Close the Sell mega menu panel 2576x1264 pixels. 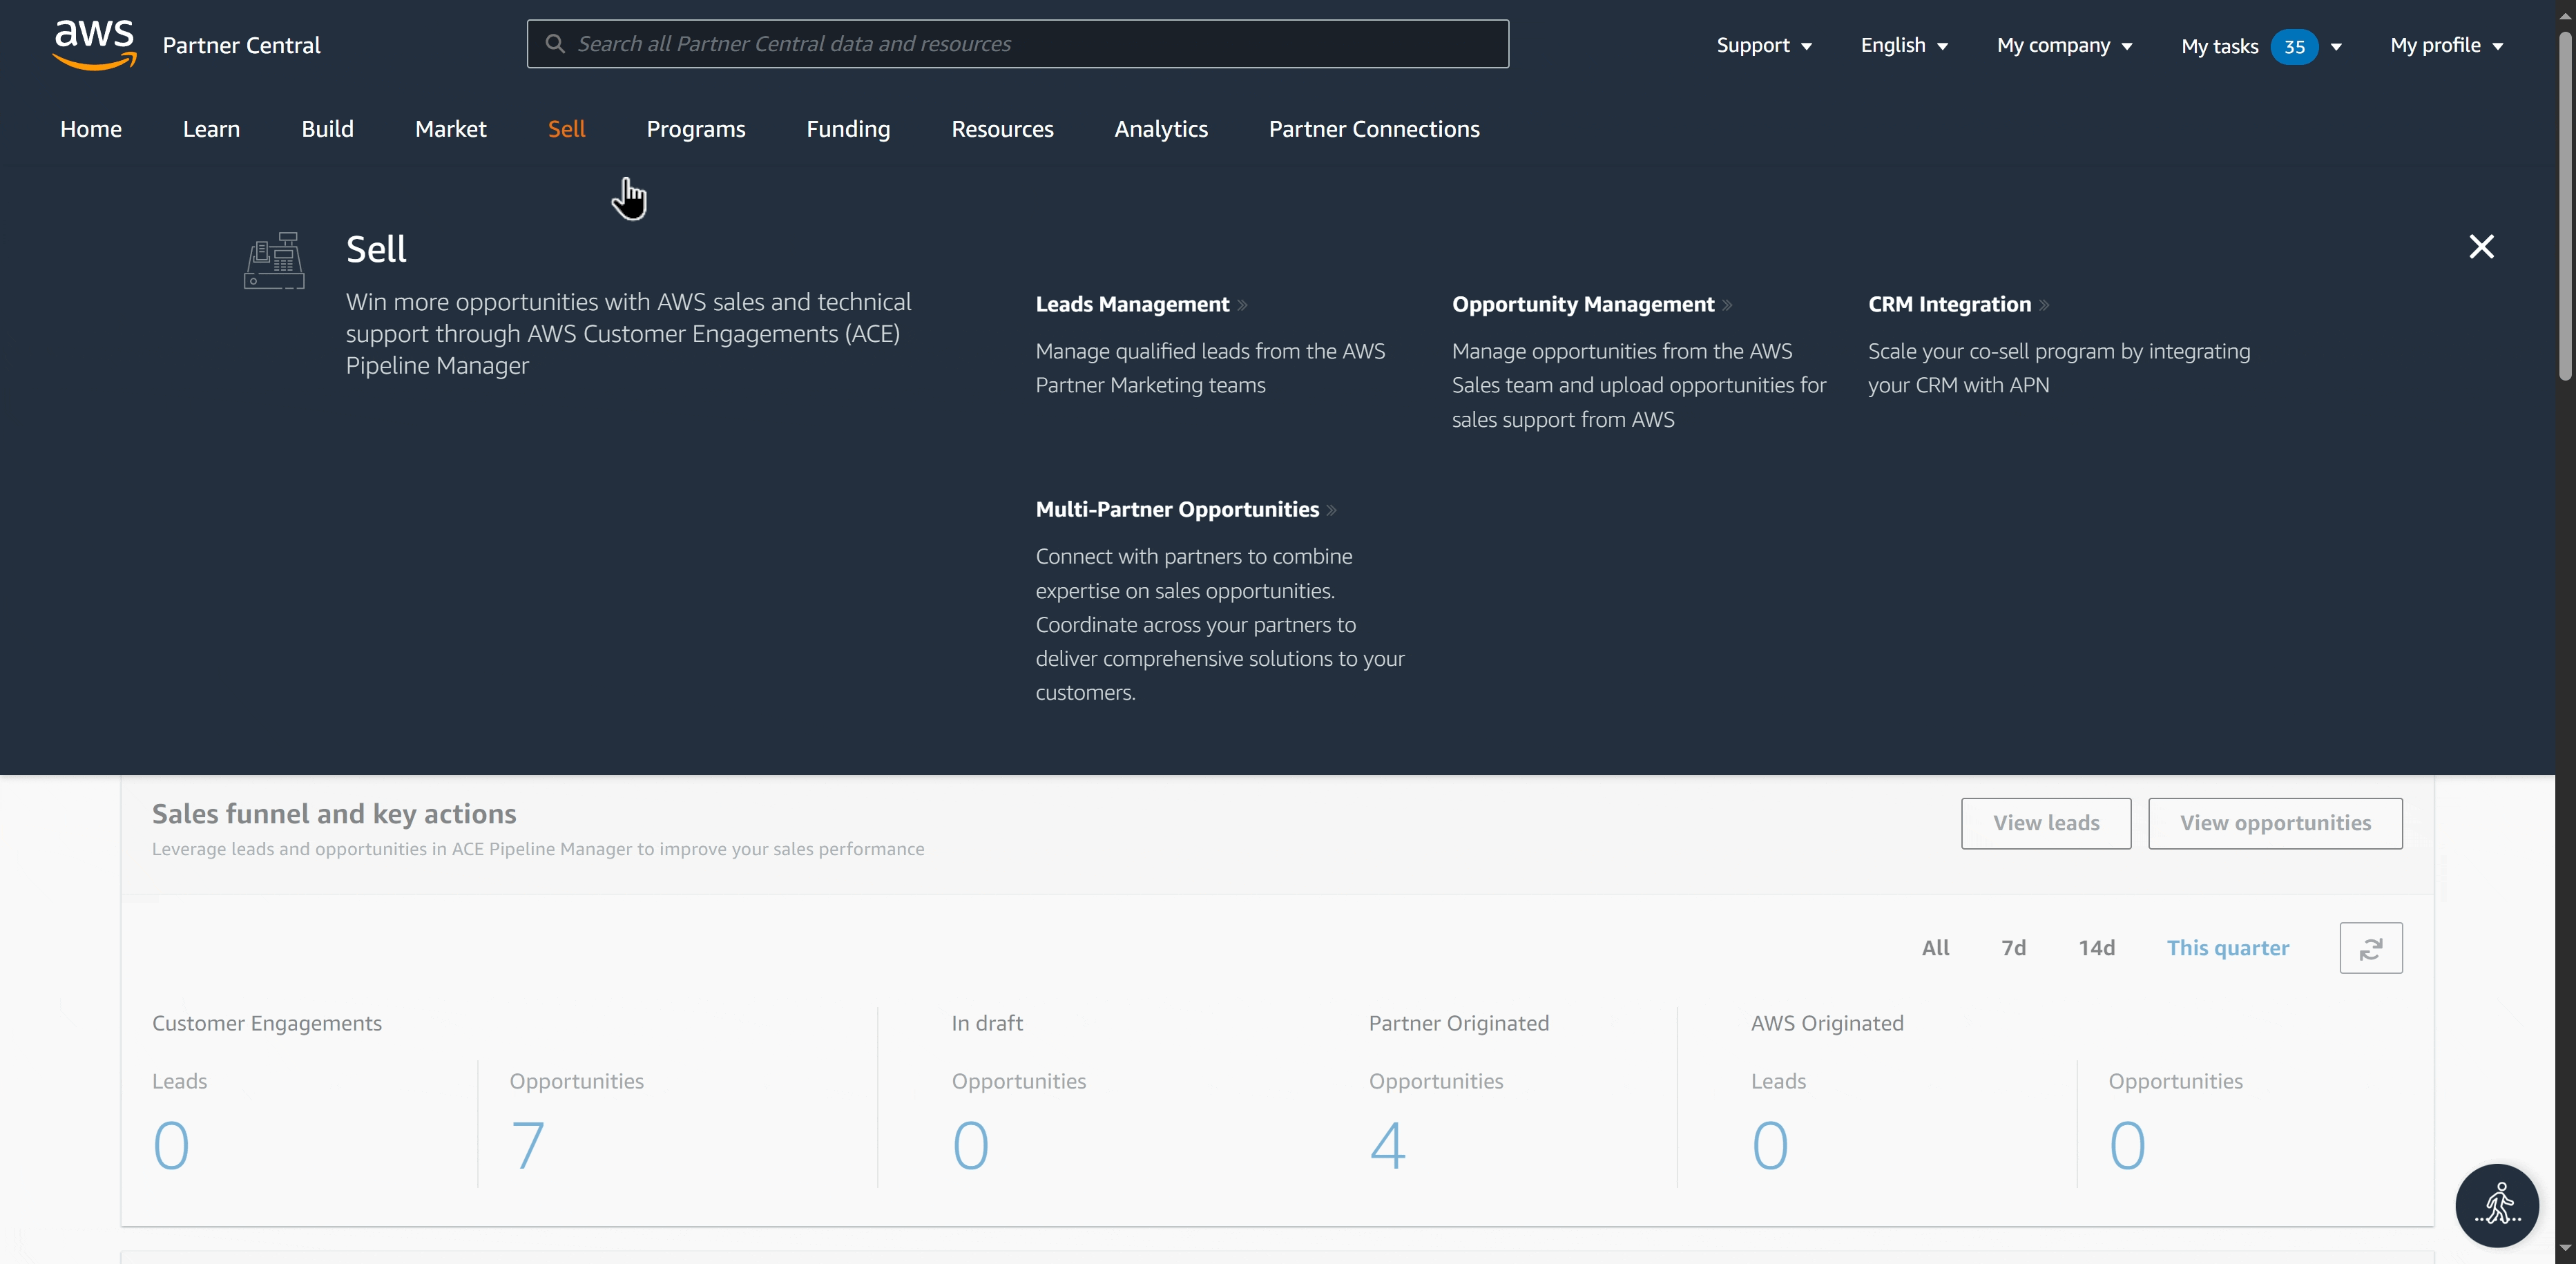coord(2481,247)
